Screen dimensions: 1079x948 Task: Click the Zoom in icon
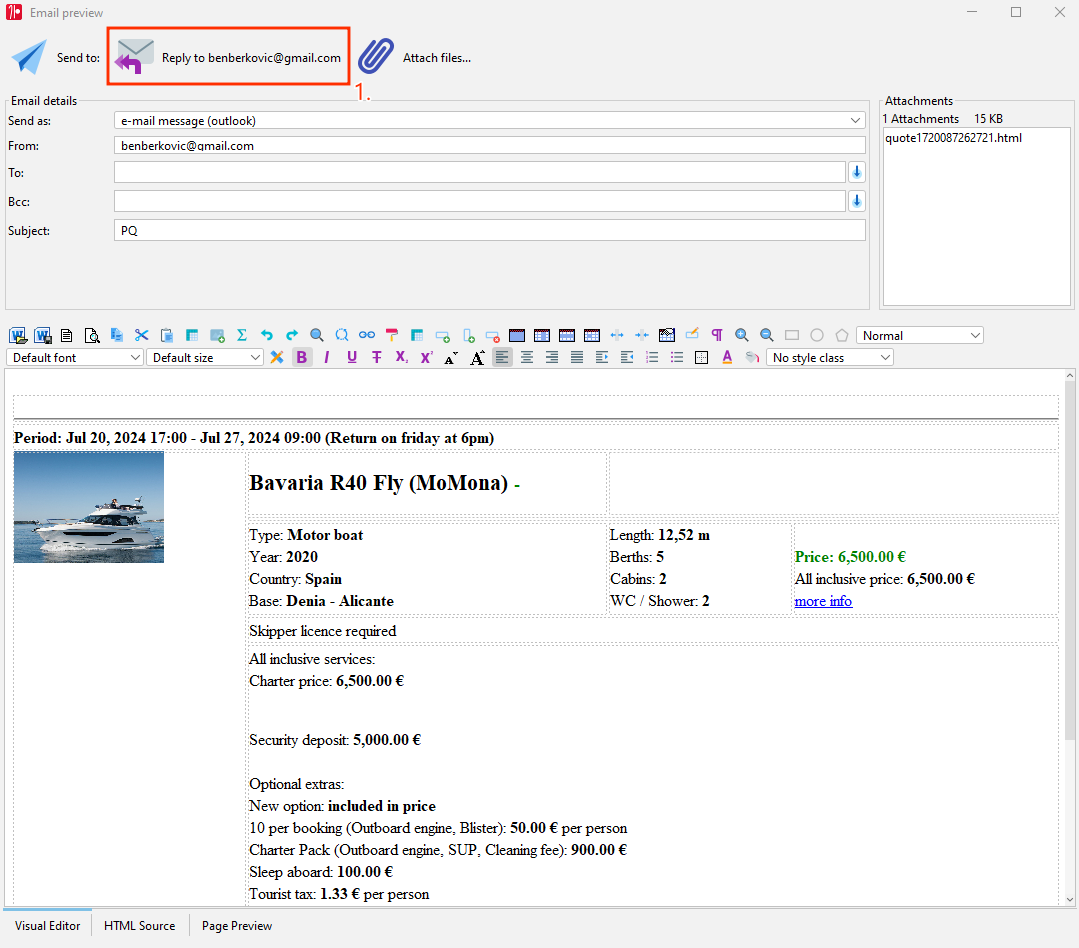pos(742,335)
